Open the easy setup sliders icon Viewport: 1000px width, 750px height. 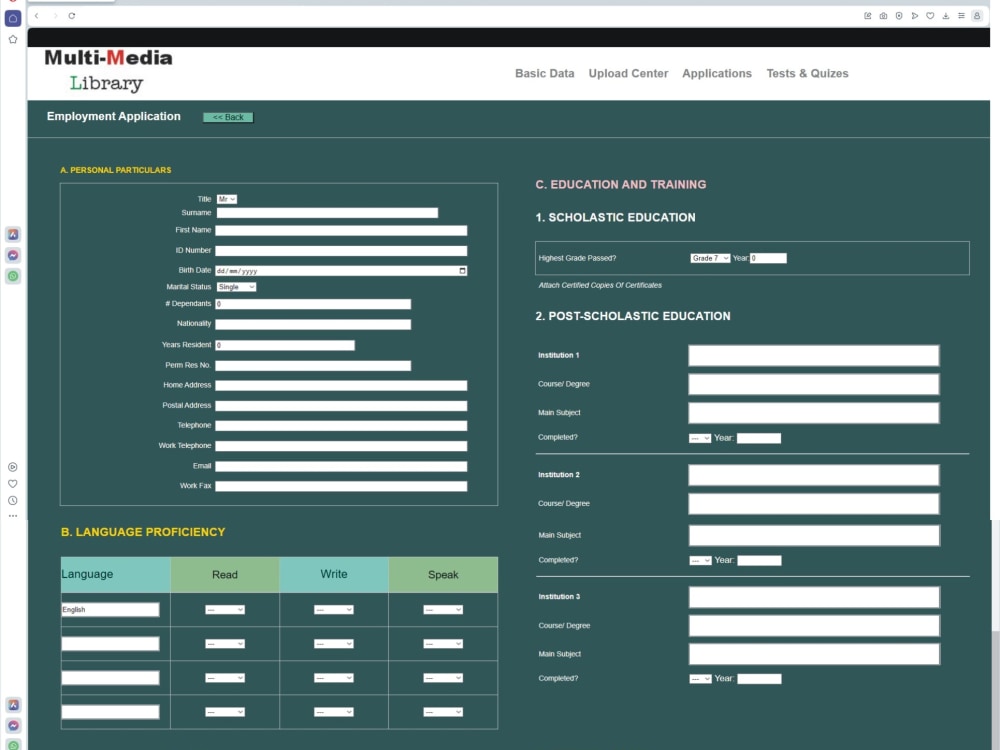(961, 15)
